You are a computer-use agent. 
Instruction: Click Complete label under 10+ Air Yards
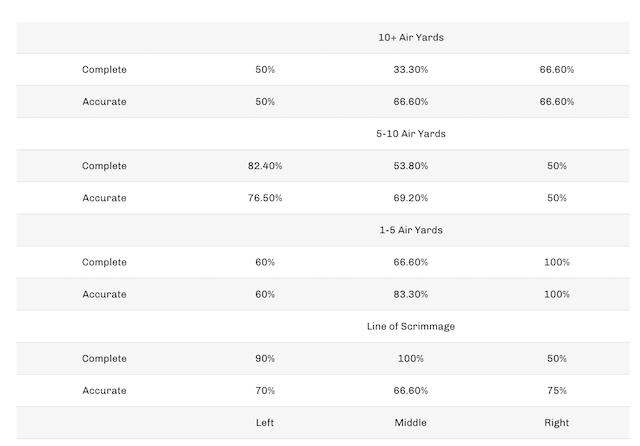(x=104, y=70)
